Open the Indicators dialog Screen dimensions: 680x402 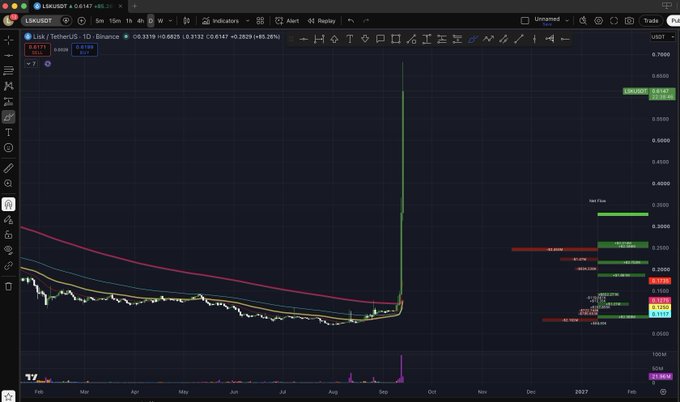click(x=220, y=20)
